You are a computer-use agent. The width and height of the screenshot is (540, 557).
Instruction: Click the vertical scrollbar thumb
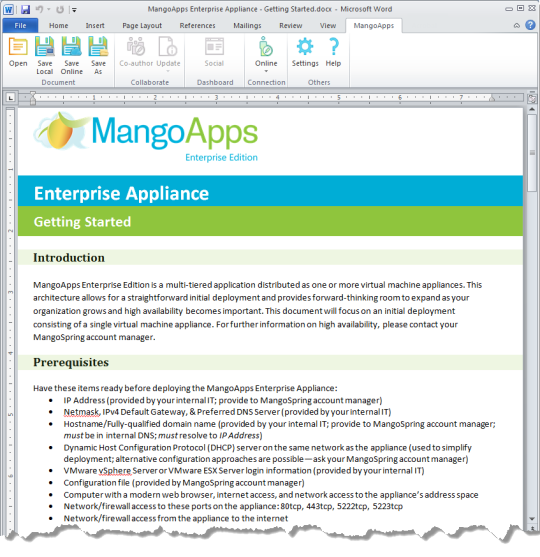[x=532, y=153]
